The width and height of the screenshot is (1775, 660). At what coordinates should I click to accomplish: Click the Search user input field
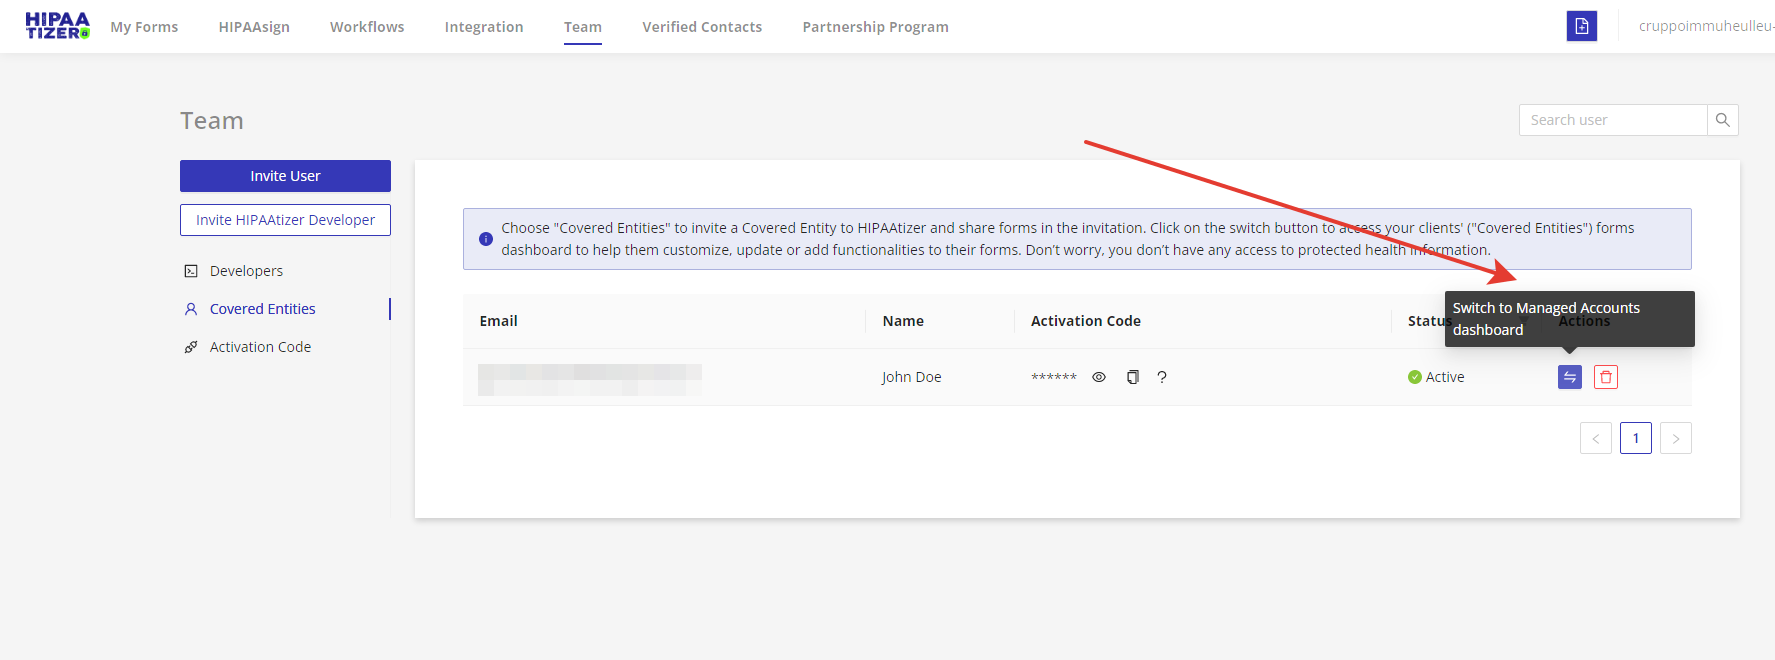[1612, 120]
